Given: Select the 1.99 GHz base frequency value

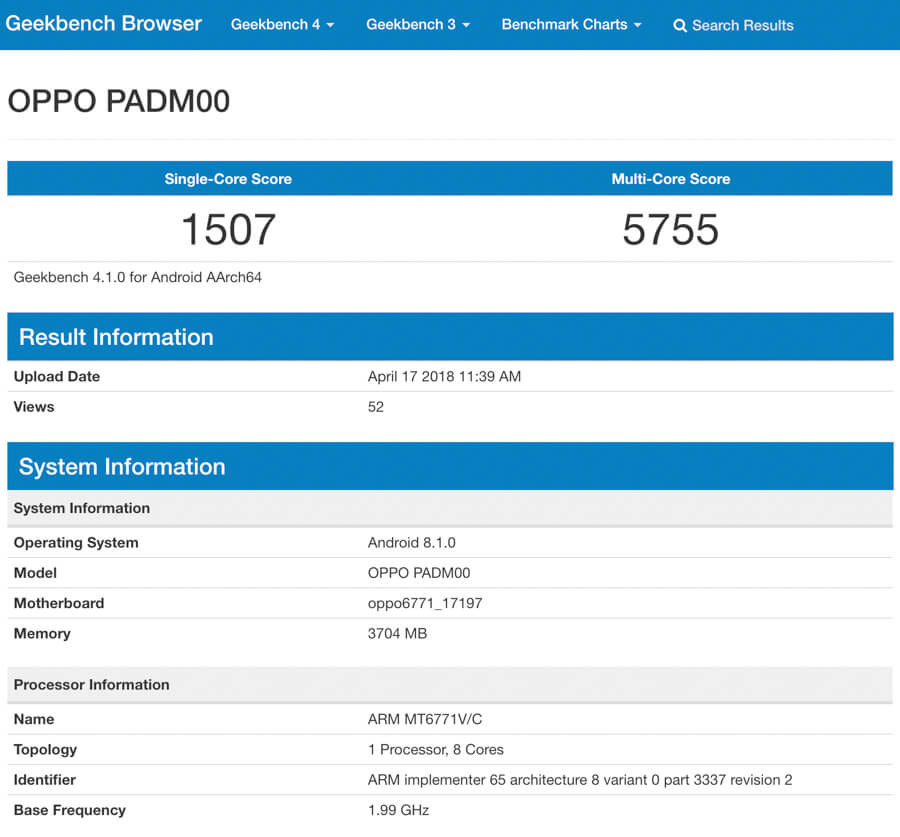Looking at the screenshot, I should coord(398,810).
